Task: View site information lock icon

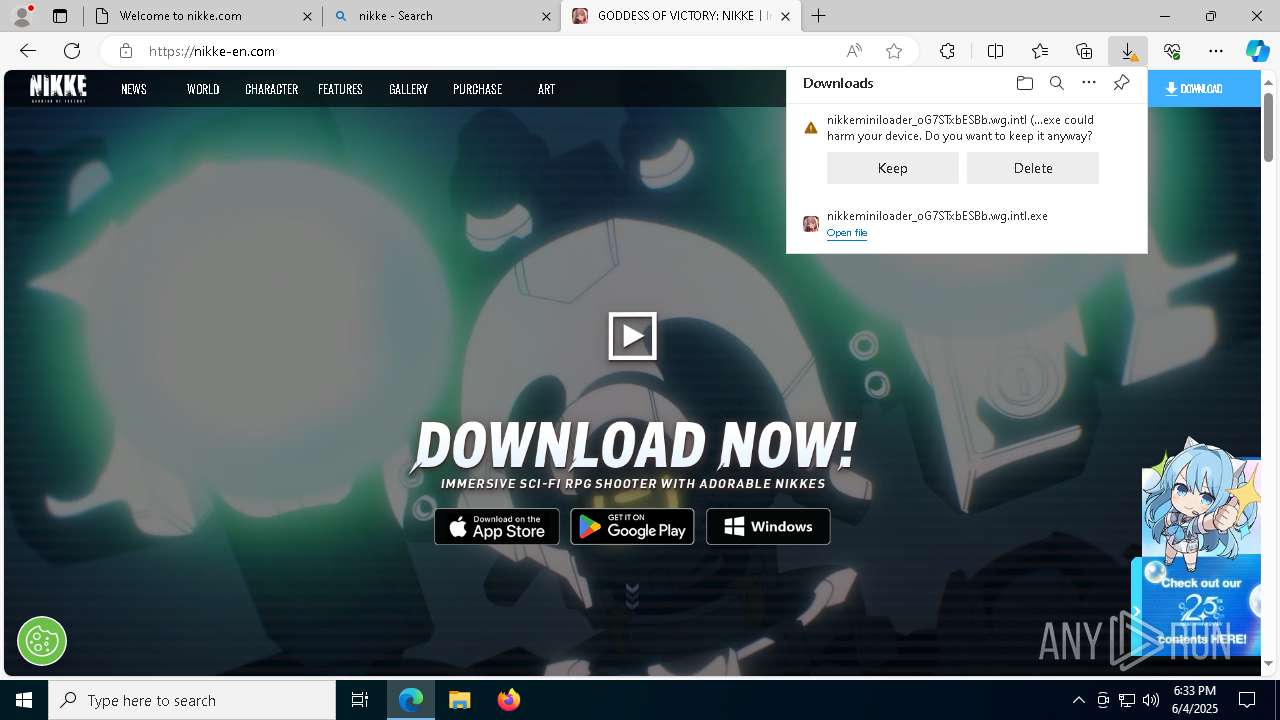Action: pos(125,51)
